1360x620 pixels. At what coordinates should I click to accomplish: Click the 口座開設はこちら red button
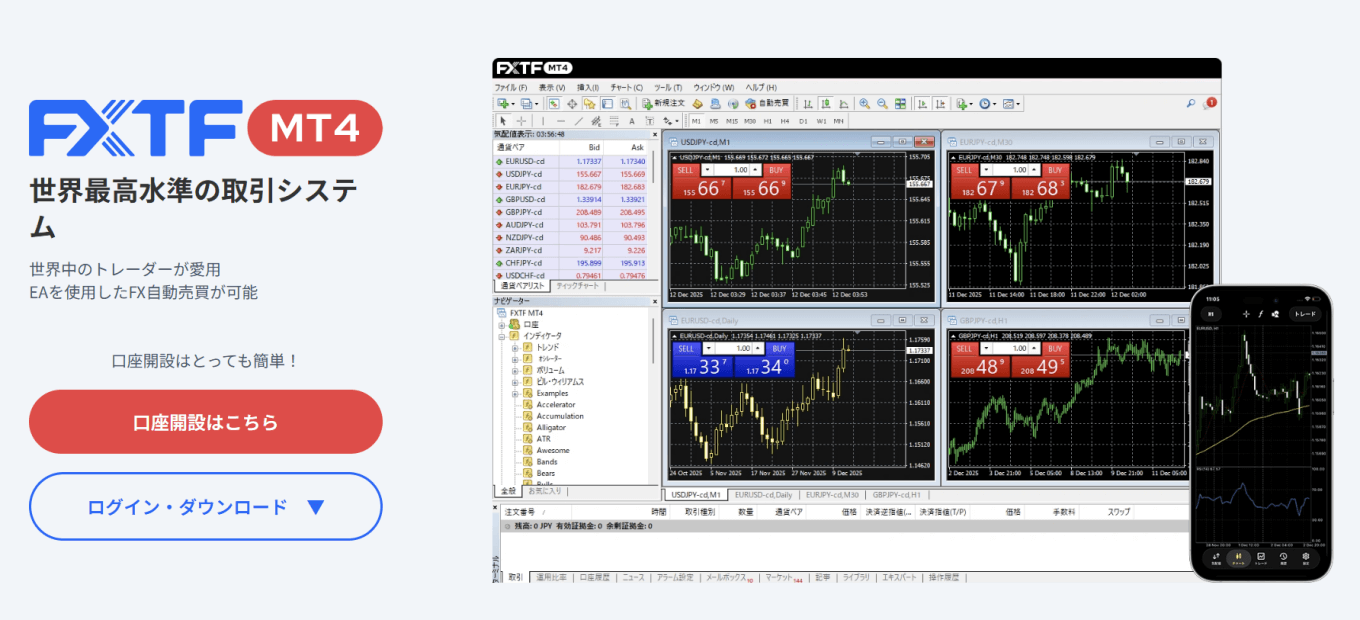point(205,422)
